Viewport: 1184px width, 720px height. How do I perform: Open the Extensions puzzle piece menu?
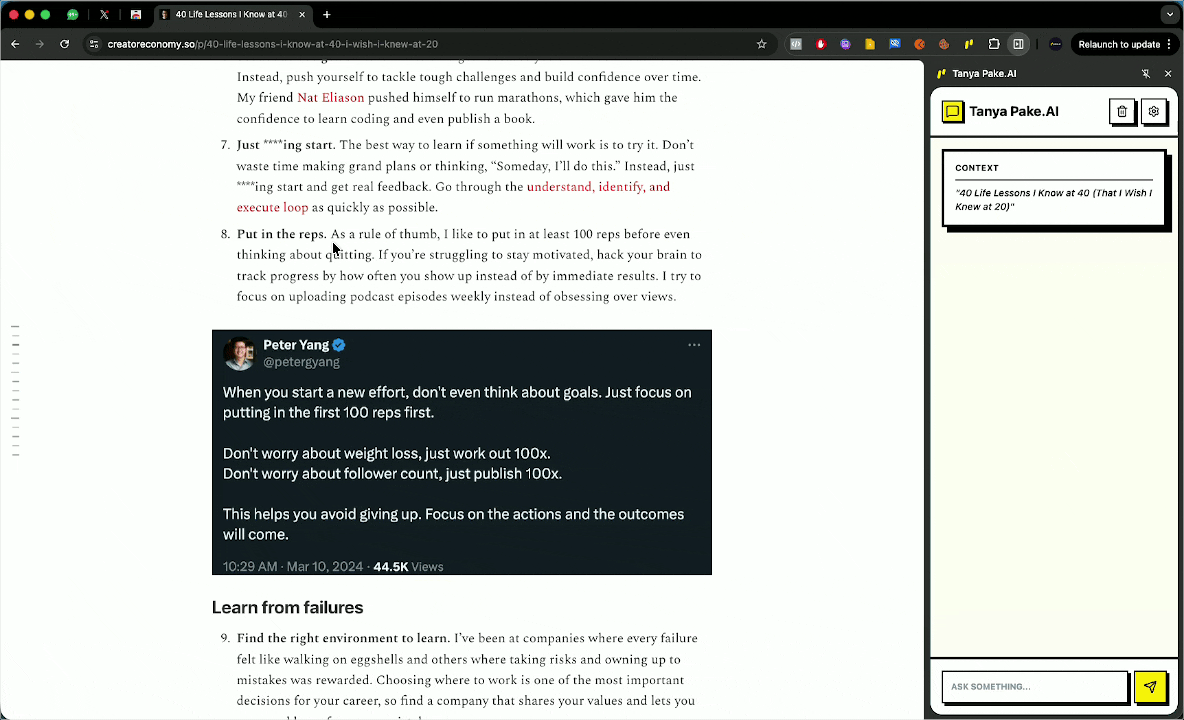(994, 44)
